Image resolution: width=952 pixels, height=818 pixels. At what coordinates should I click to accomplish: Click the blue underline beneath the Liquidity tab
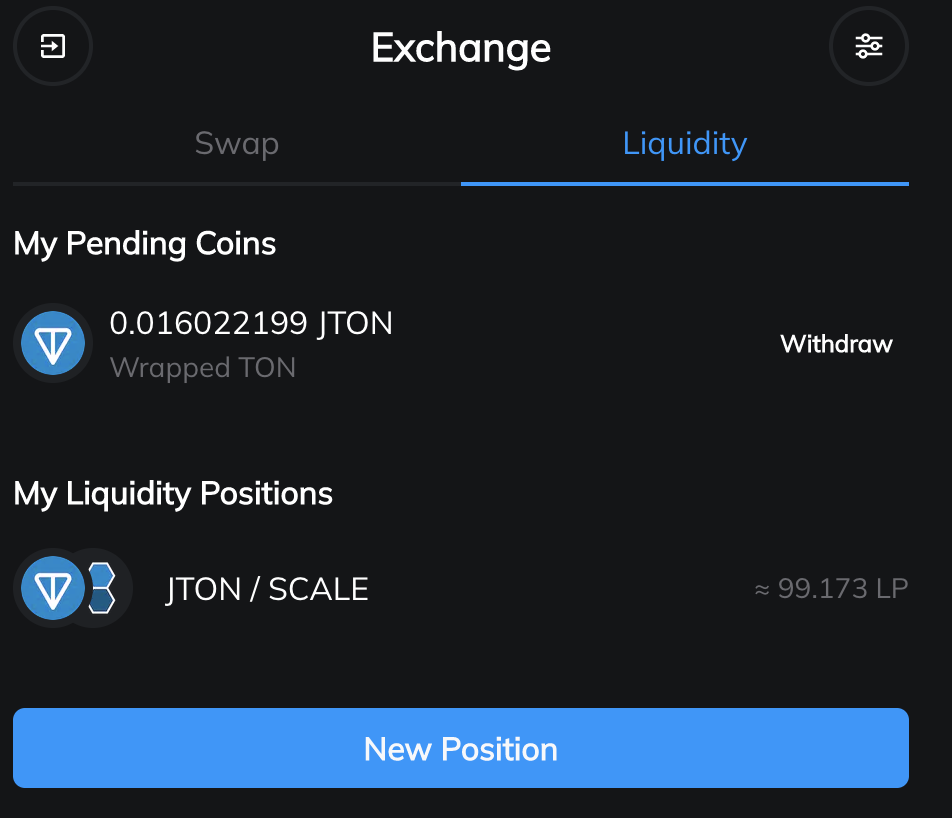pyautogui.click(x=685, y=184)
